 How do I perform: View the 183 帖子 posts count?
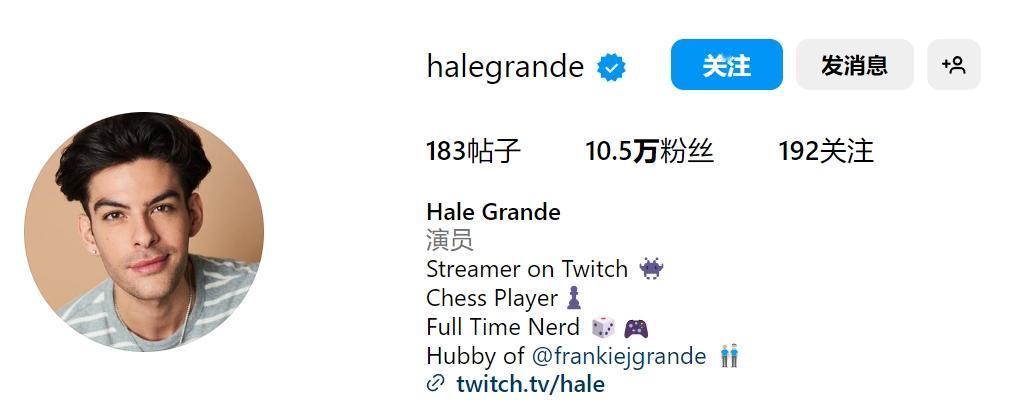click(x=473, y=152)
